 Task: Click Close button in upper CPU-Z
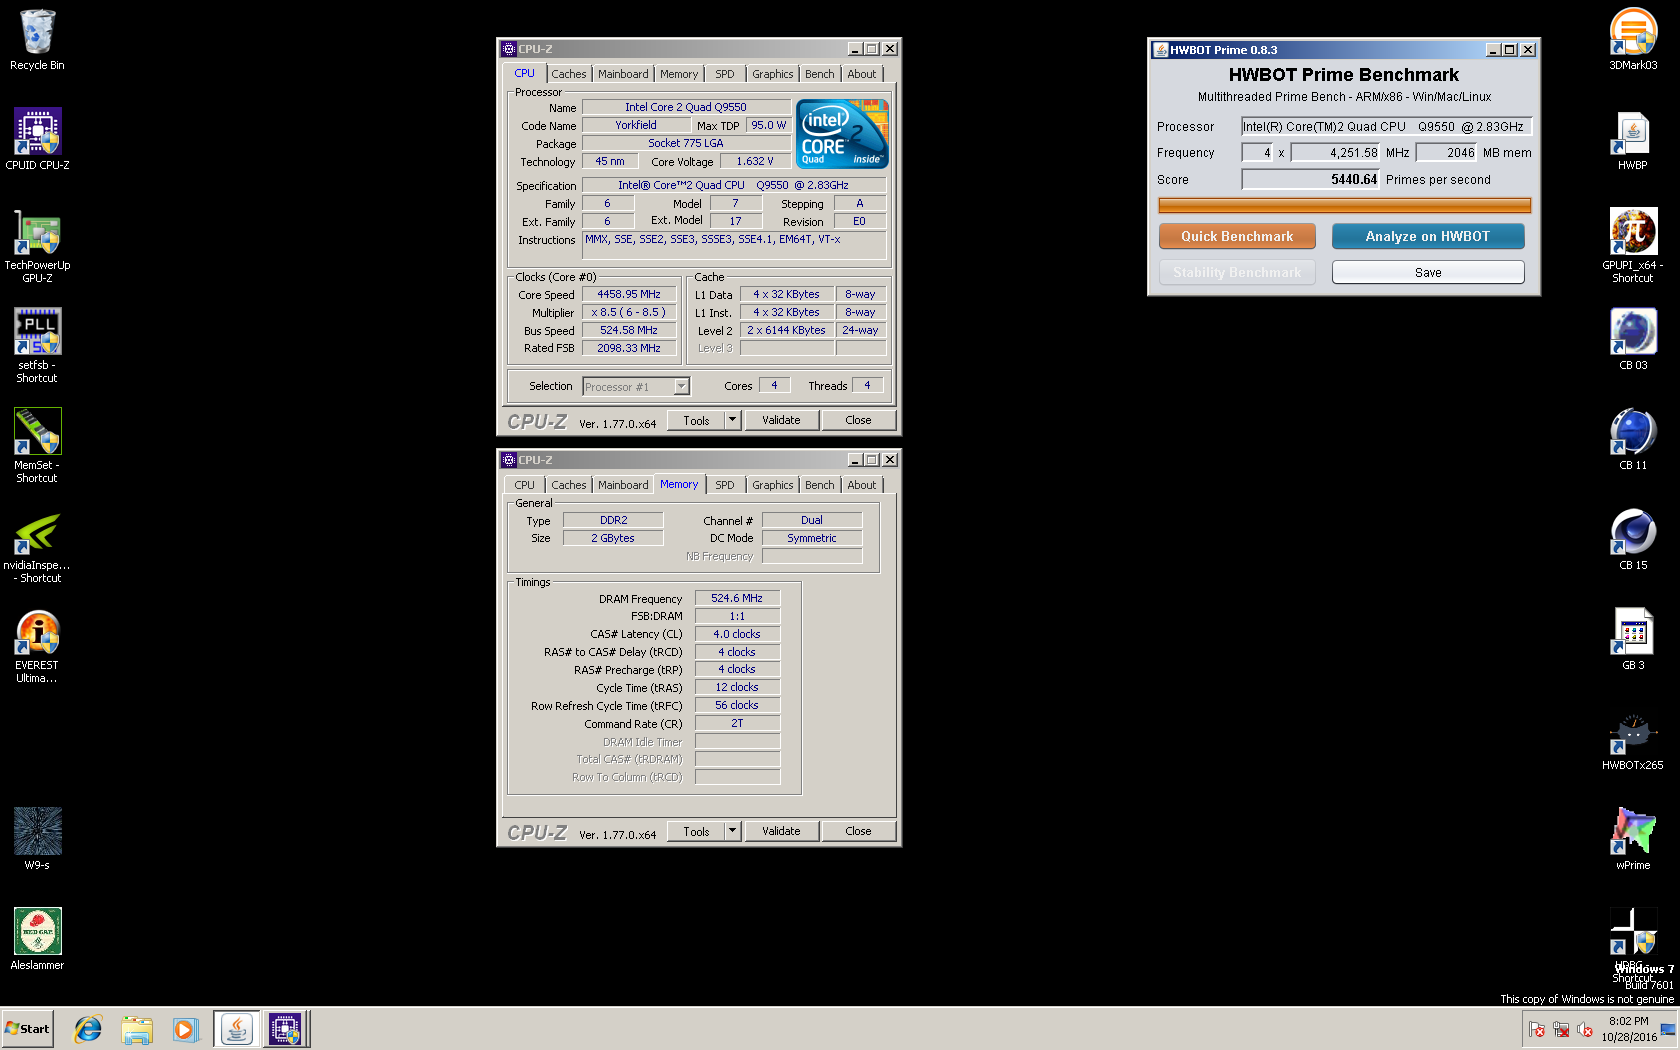[x=858, y=420]
